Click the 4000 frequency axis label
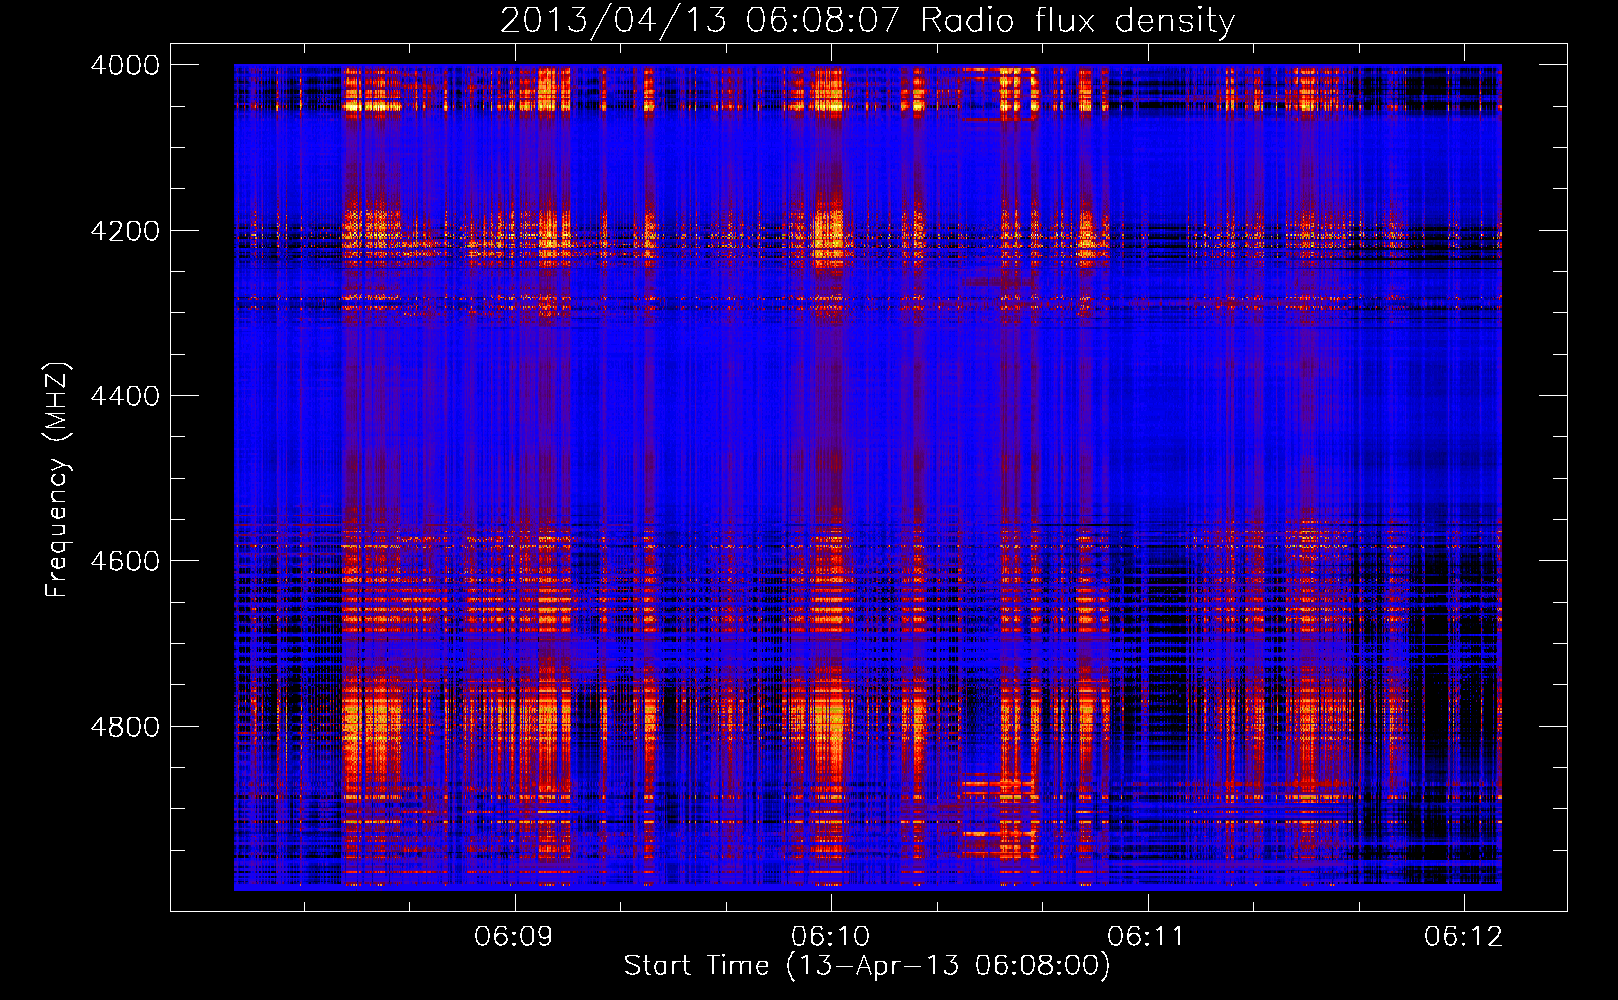Image resolution: width=1618 pixels, height=1000 pixels. pyautogui.click(x=125, y=65)
